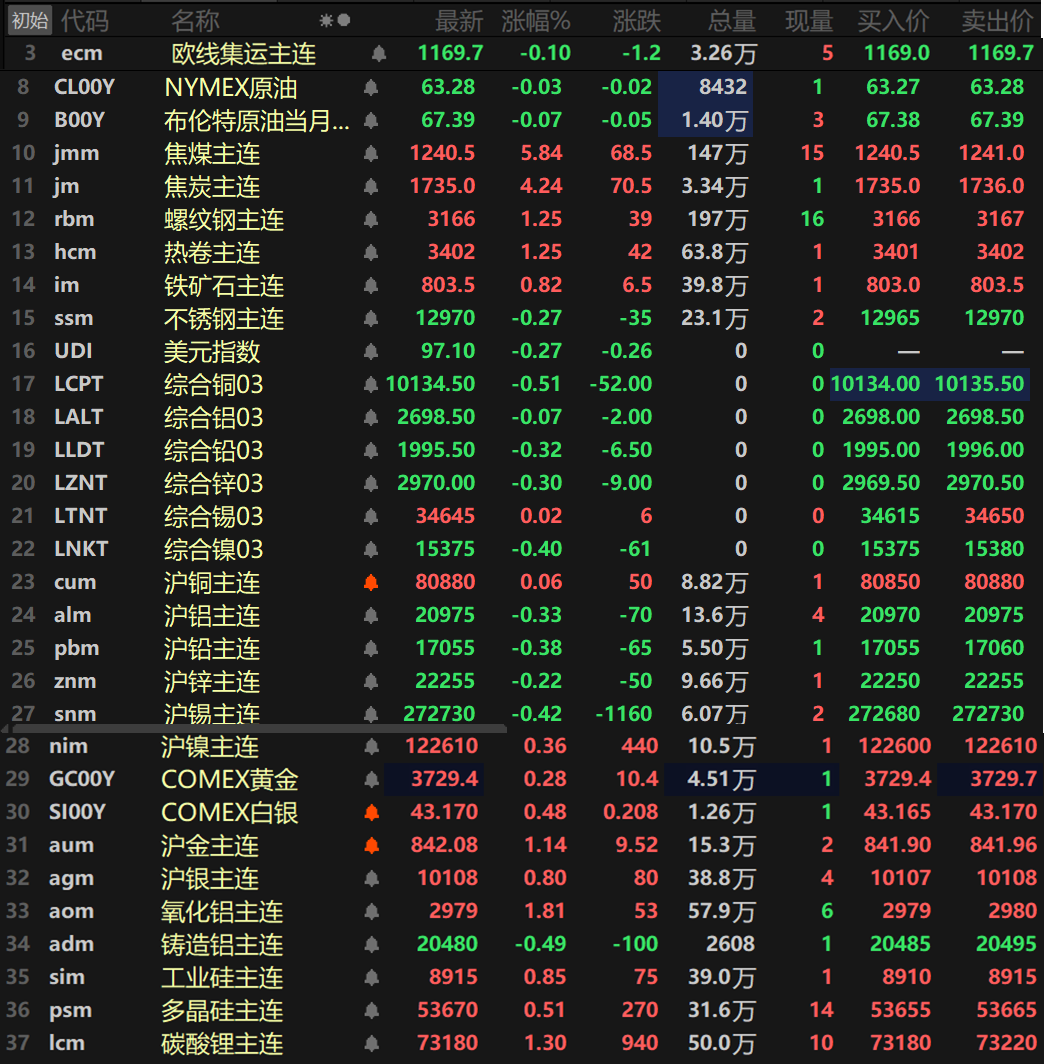
Task: Toggle alert bell for NYMEX原油
Action: 371,87
